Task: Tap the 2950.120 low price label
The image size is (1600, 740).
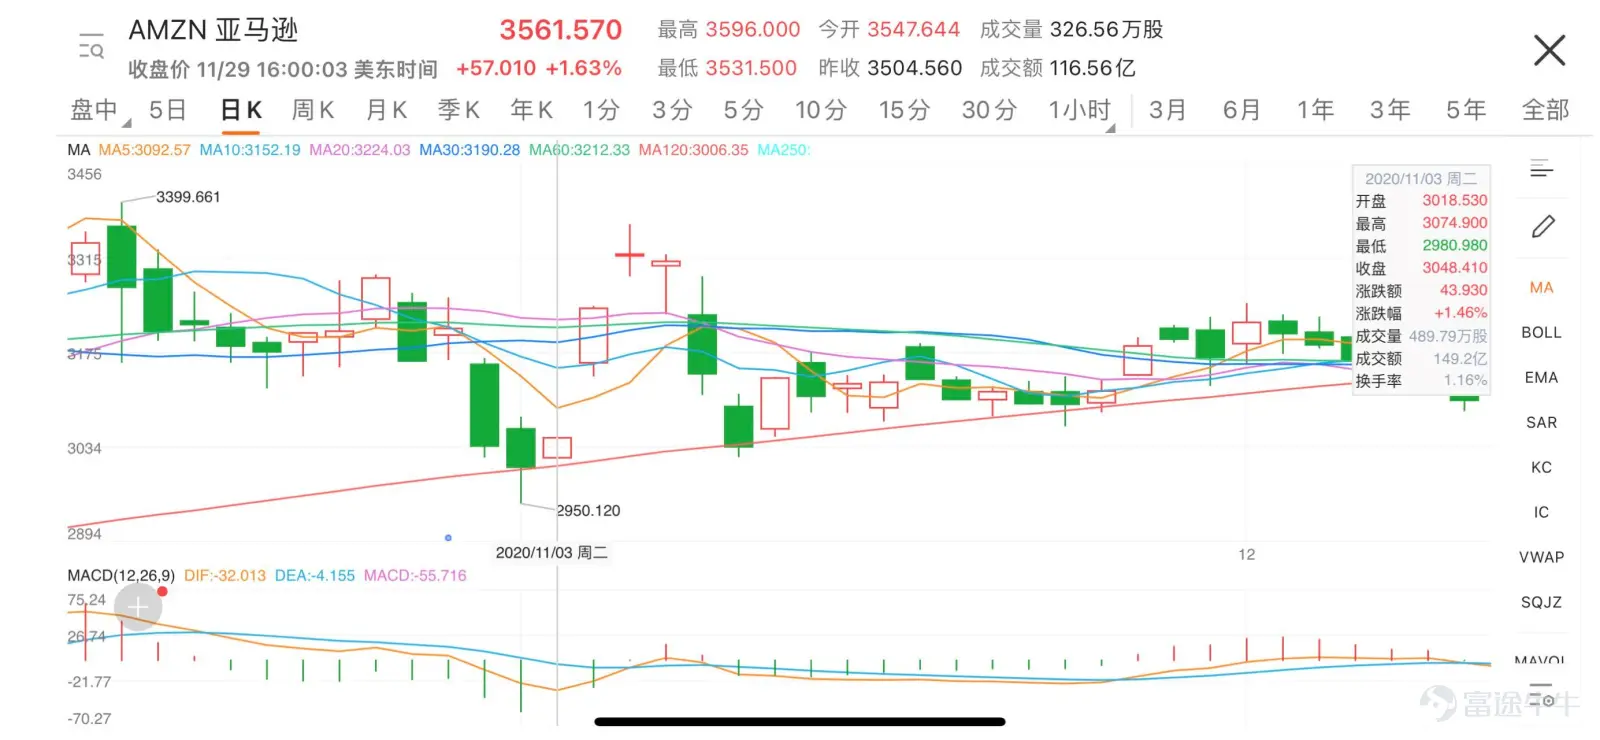Action: tap(588, 511)
